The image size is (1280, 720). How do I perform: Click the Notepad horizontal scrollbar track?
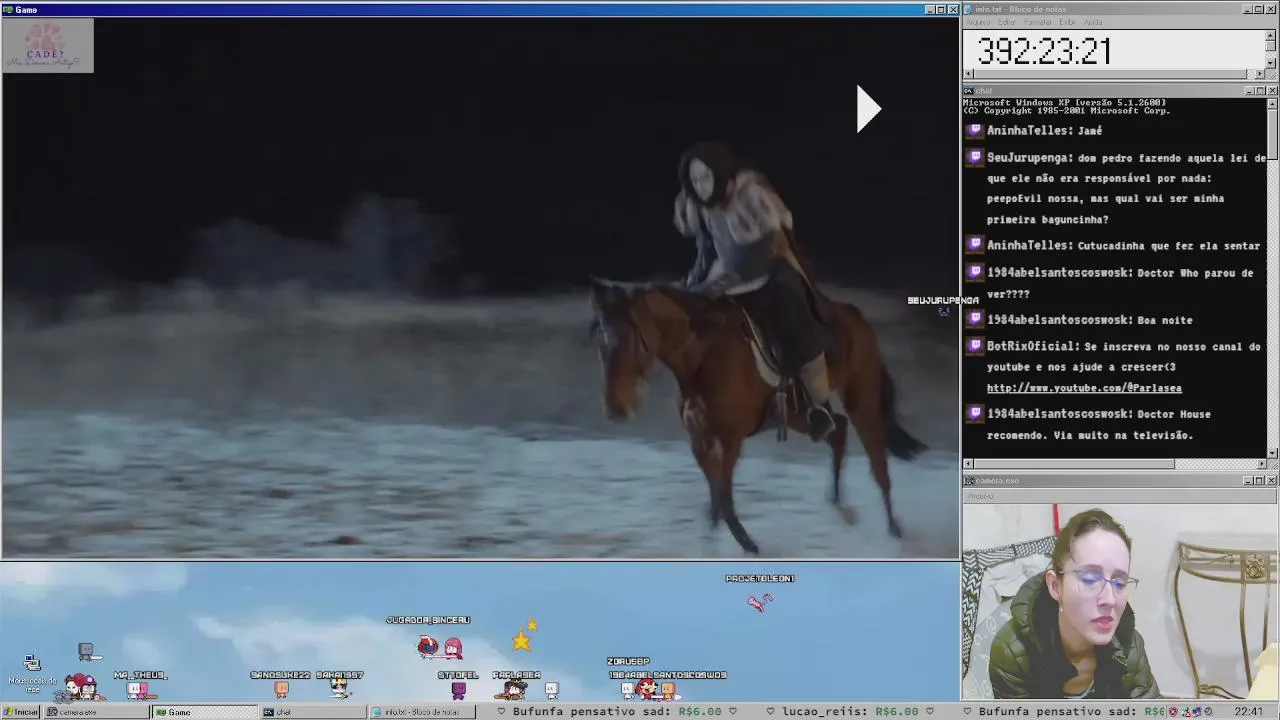[1114, 74]
